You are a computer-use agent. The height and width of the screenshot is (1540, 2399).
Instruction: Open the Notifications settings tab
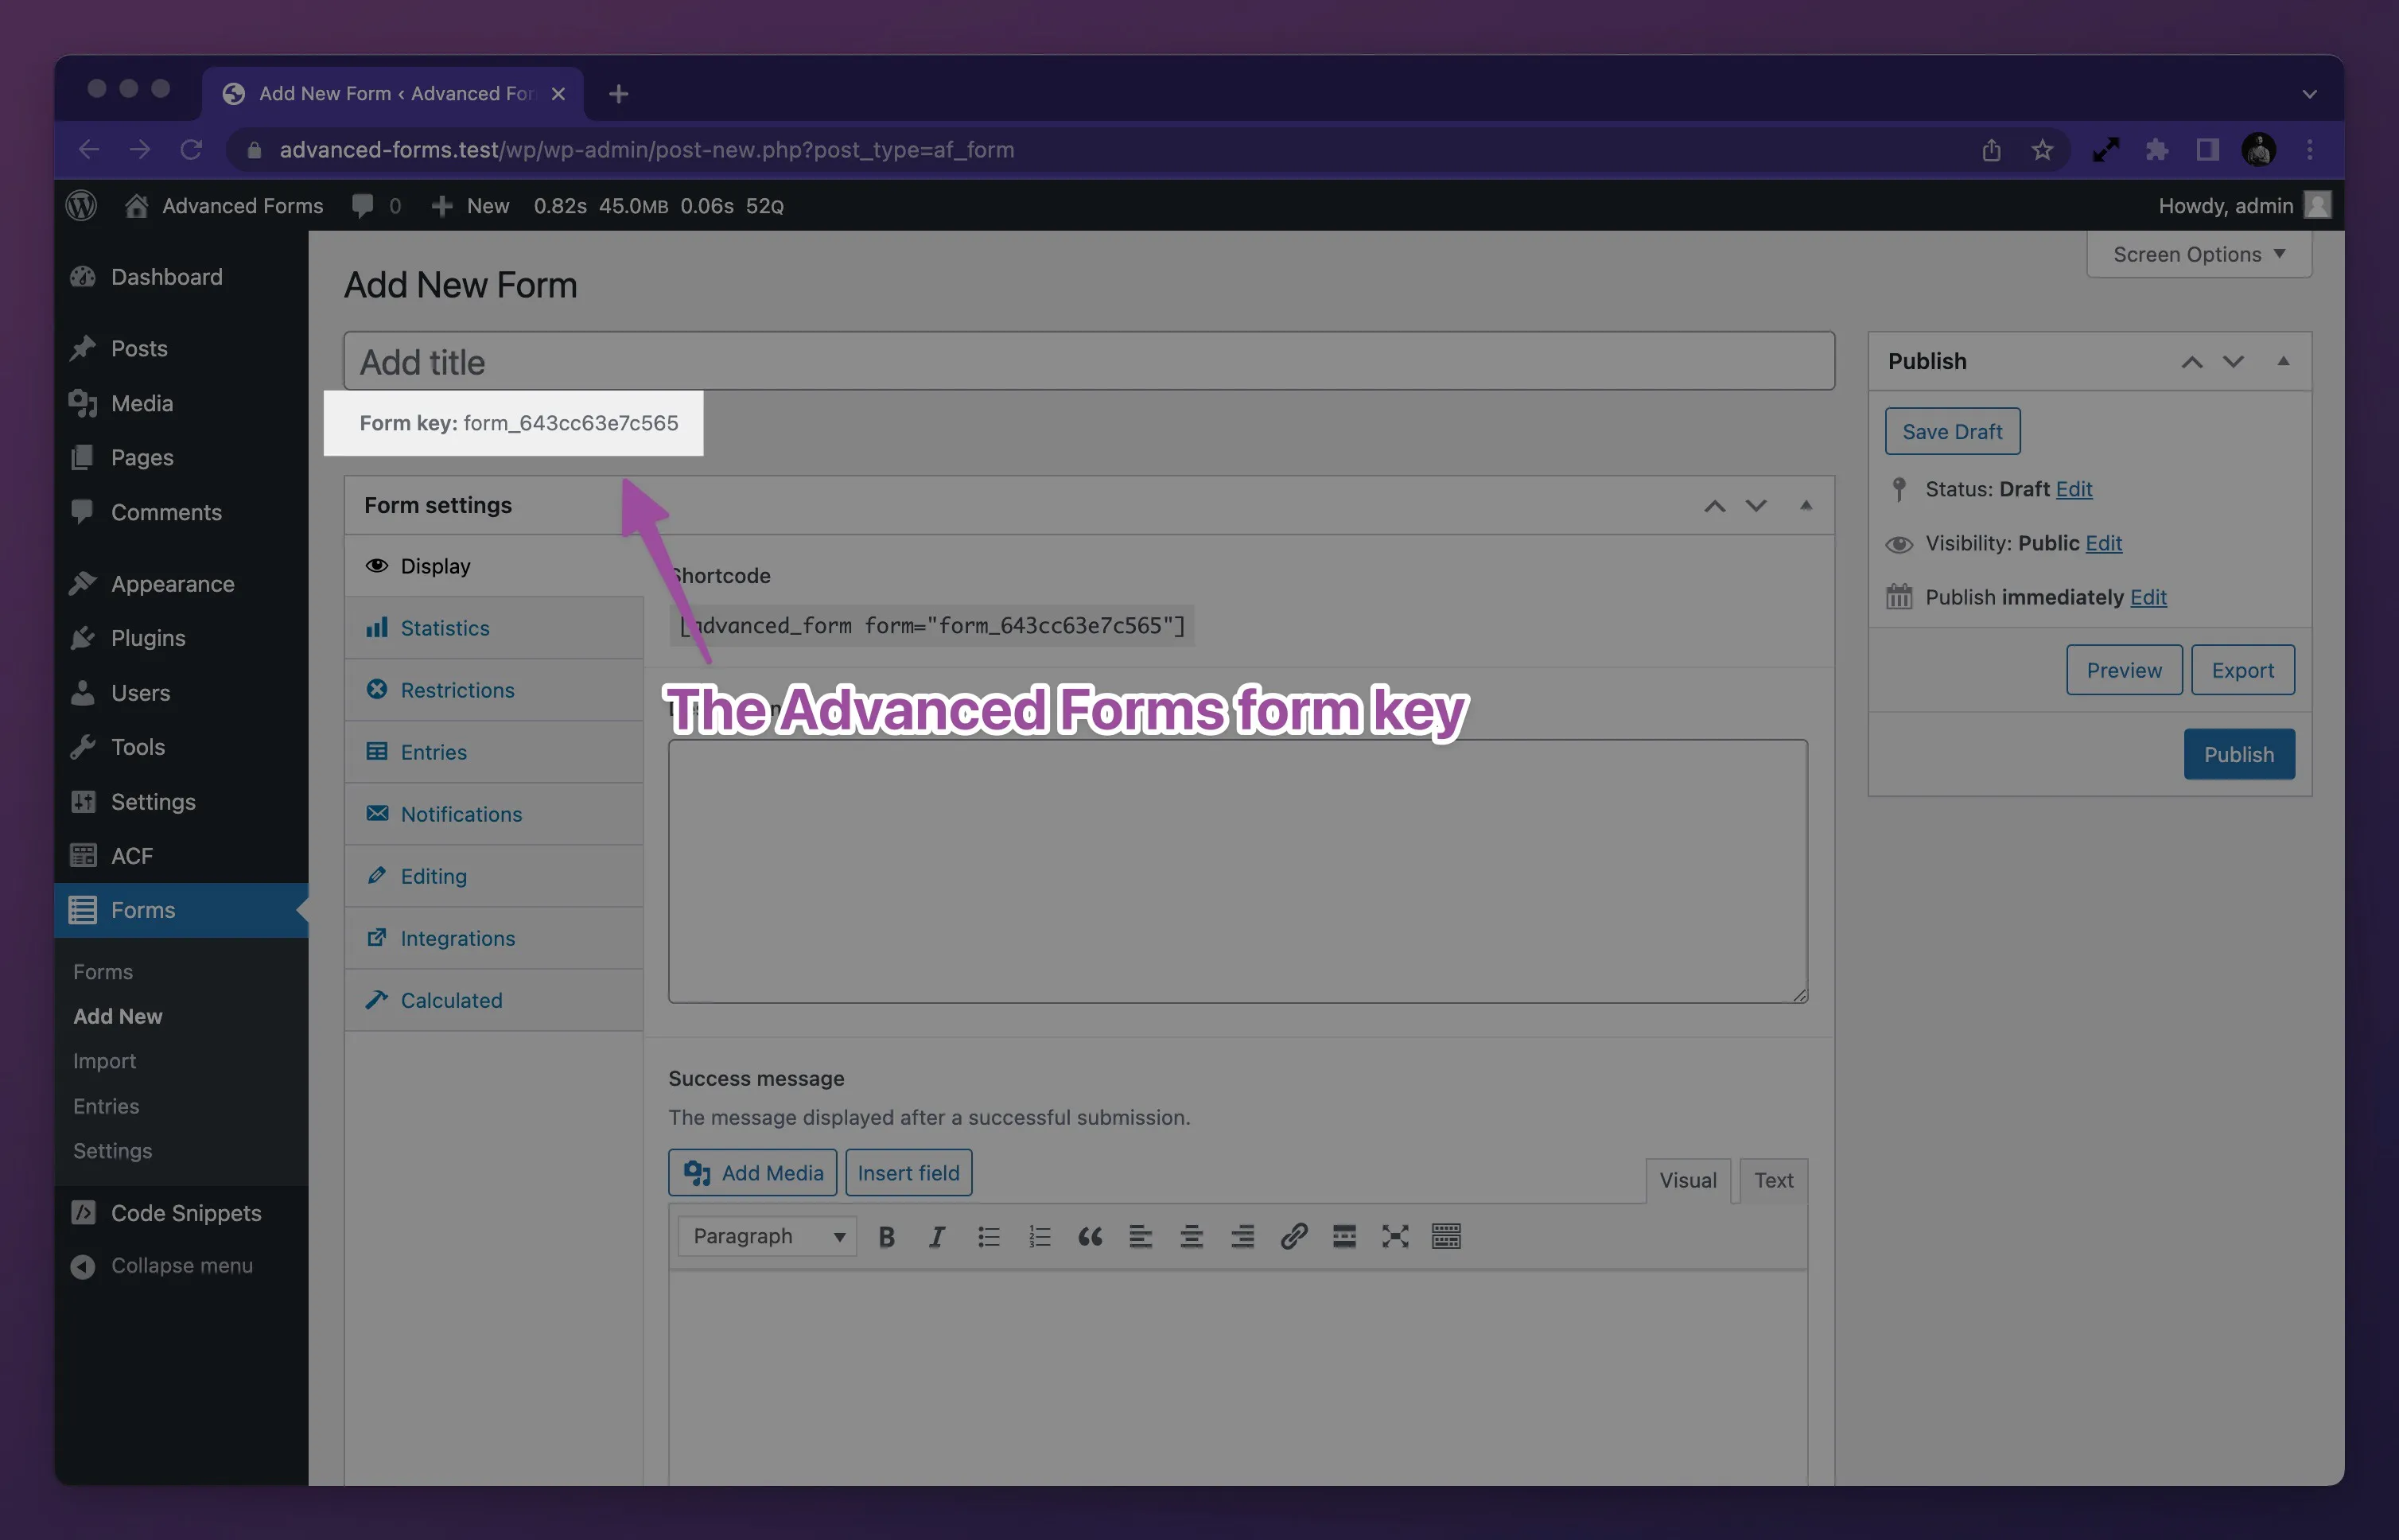pyautogui.click(x=494, y=814)
